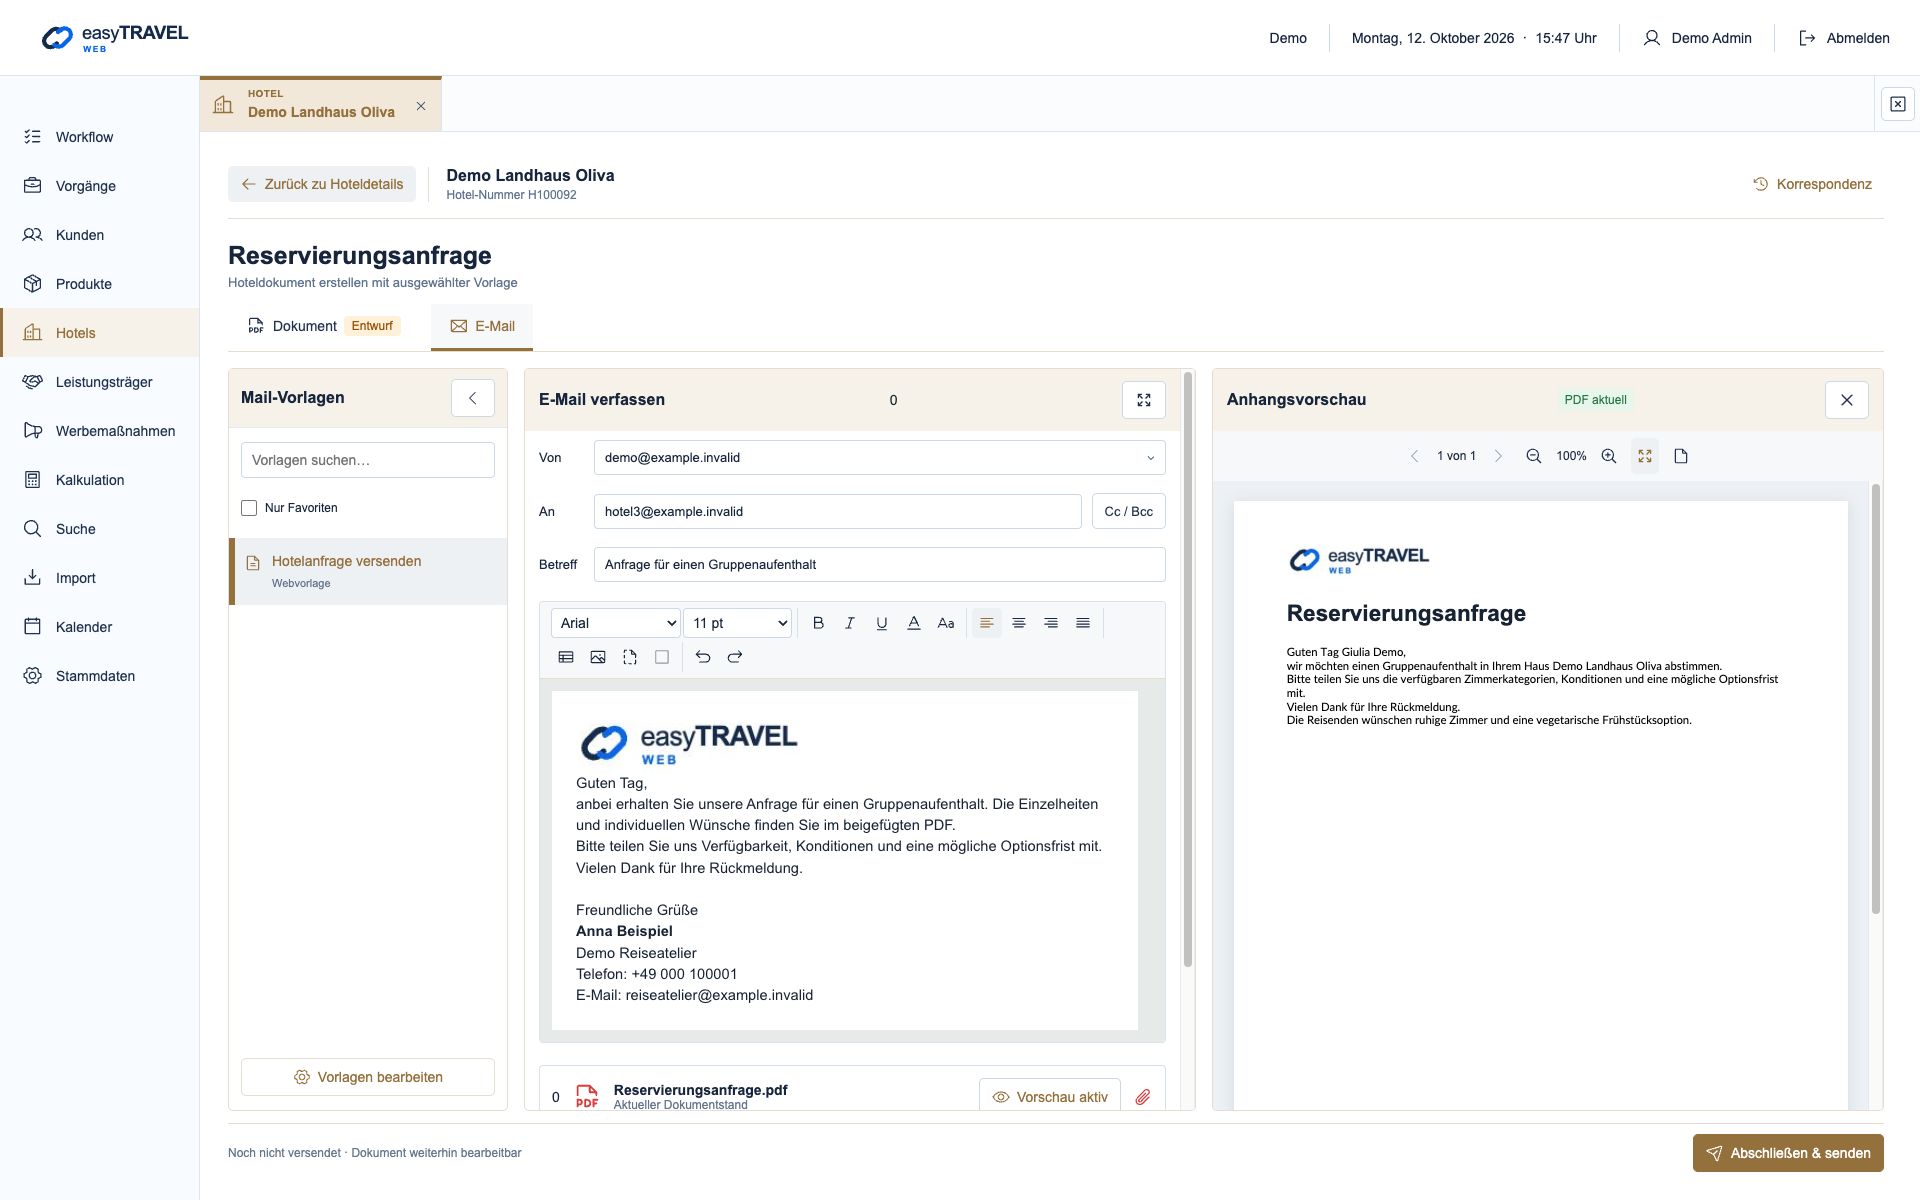Open the 11 pt font size dropdown
The image size is (1920, 1200).
[x=738, y=623]
